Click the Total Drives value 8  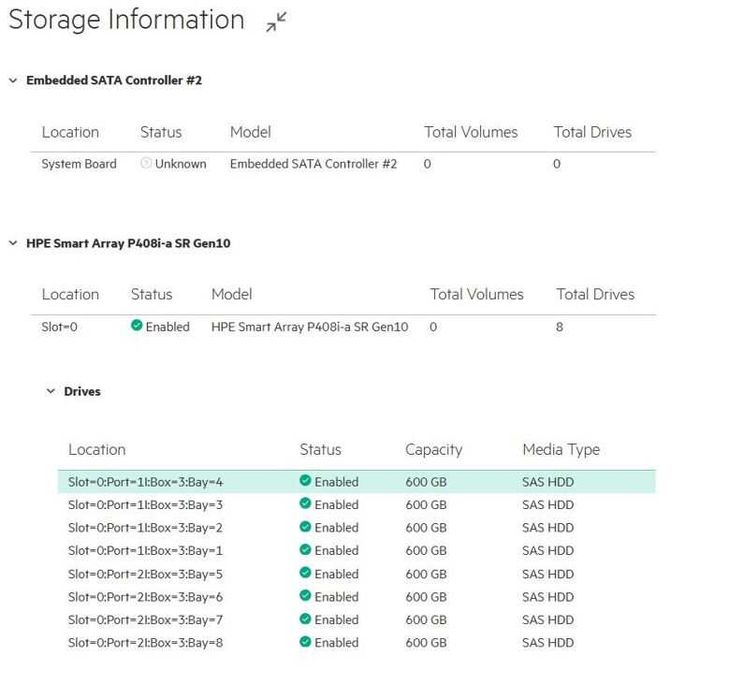[560, 327]
